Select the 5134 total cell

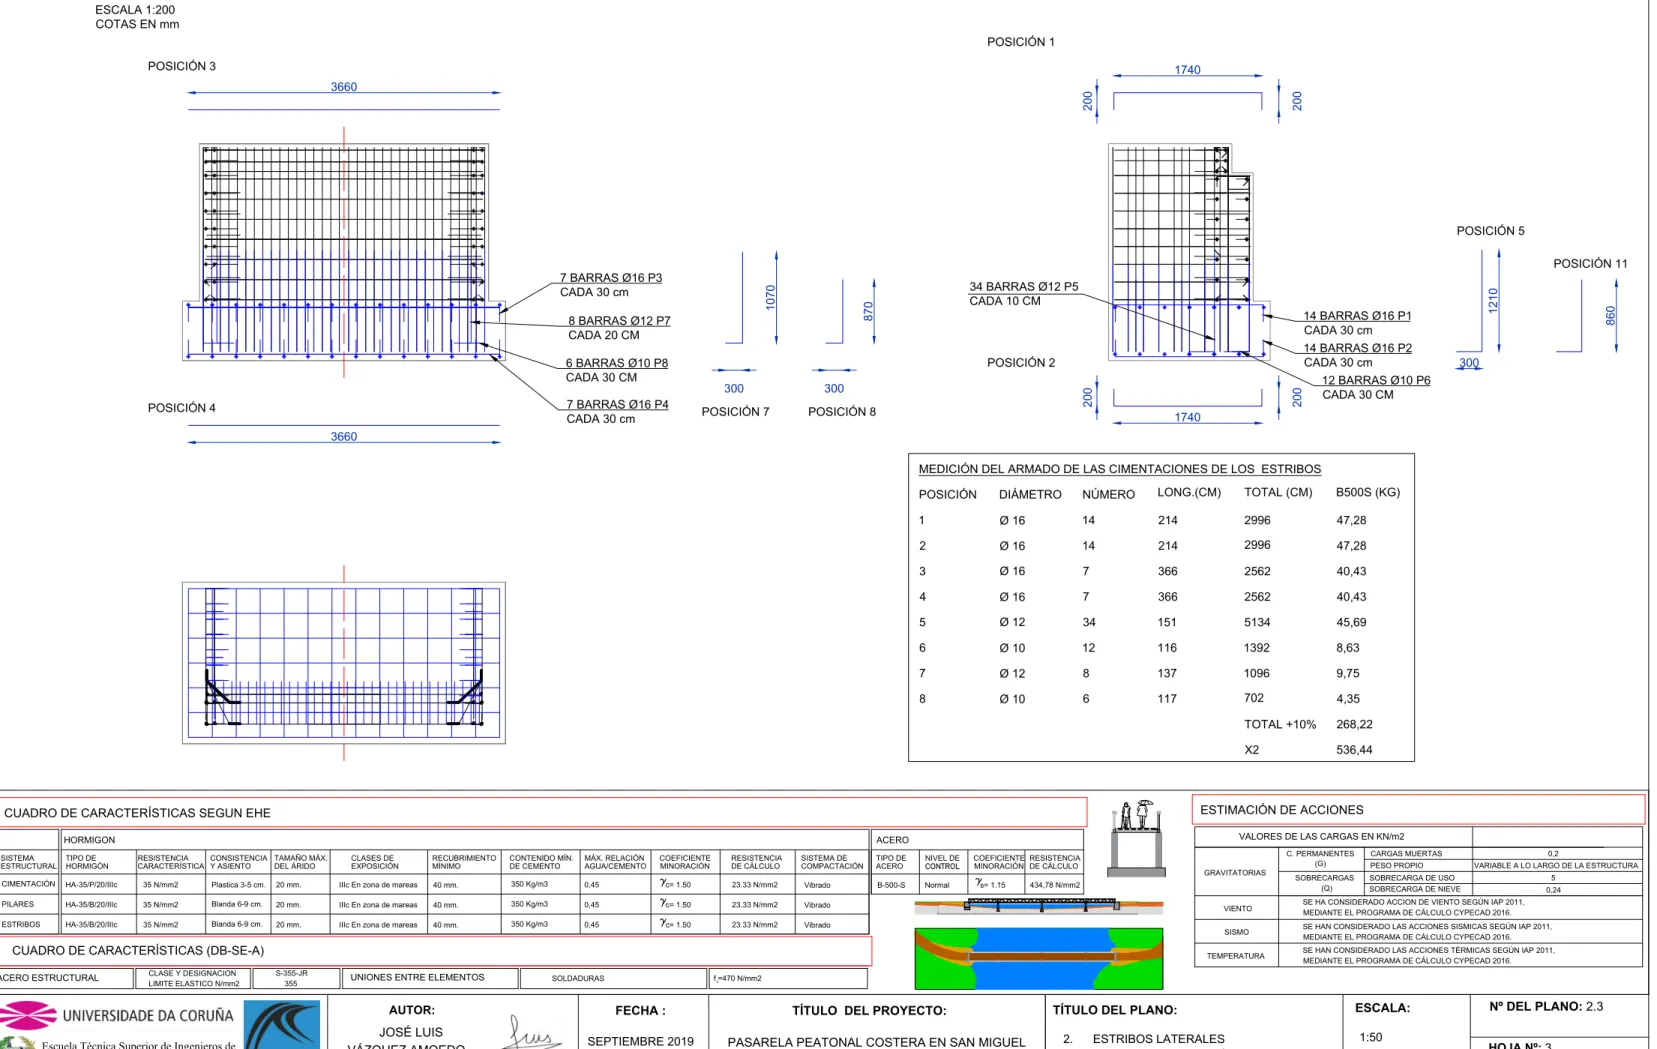pyautogui.click(x=1258, y=622)
